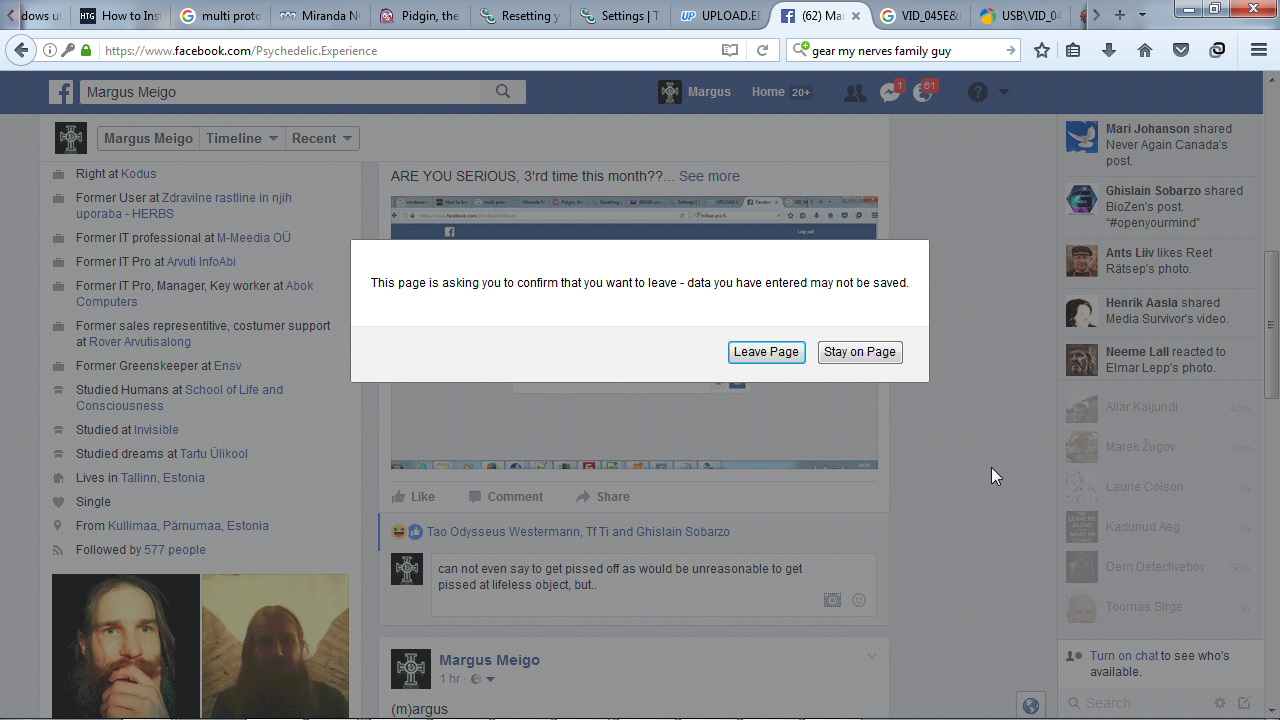The image size is (1280, 720).
Task: Open emoji picker in comment box
Action: (859, 600)
